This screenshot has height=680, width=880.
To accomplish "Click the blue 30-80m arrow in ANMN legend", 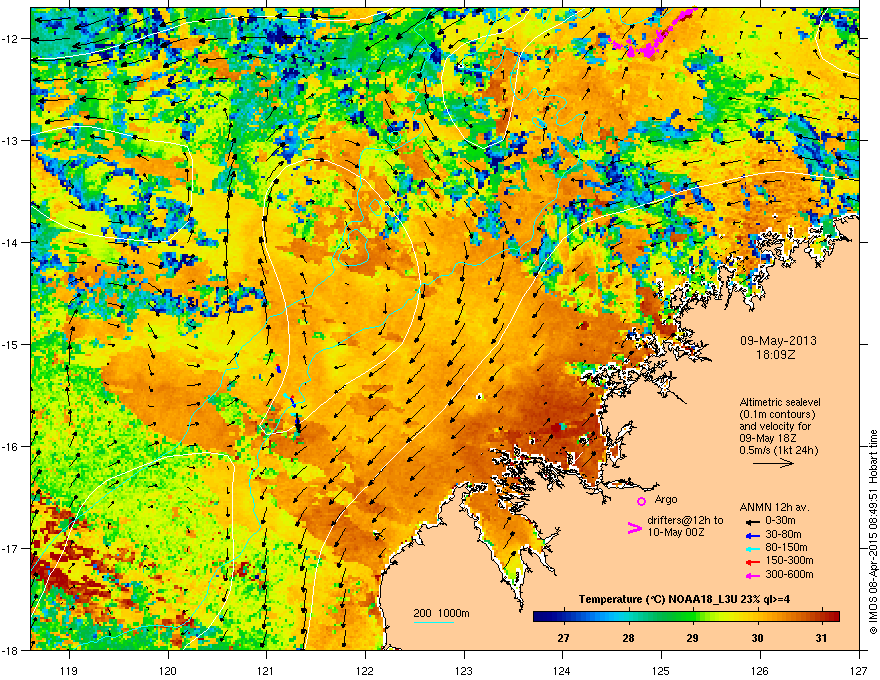I will pyautogui.click(x=752, y=535).
